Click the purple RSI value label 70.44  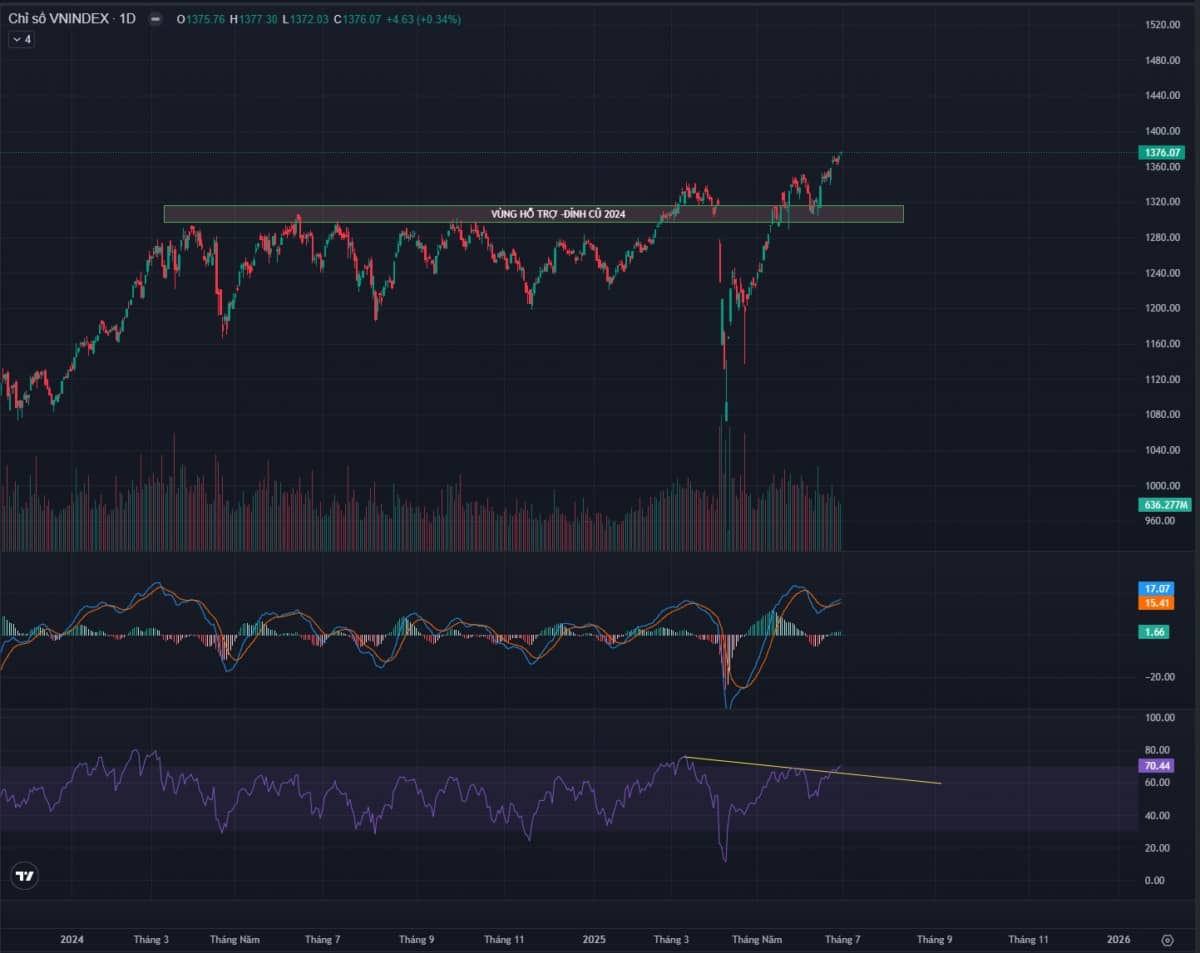click(x=1155, y=766)
